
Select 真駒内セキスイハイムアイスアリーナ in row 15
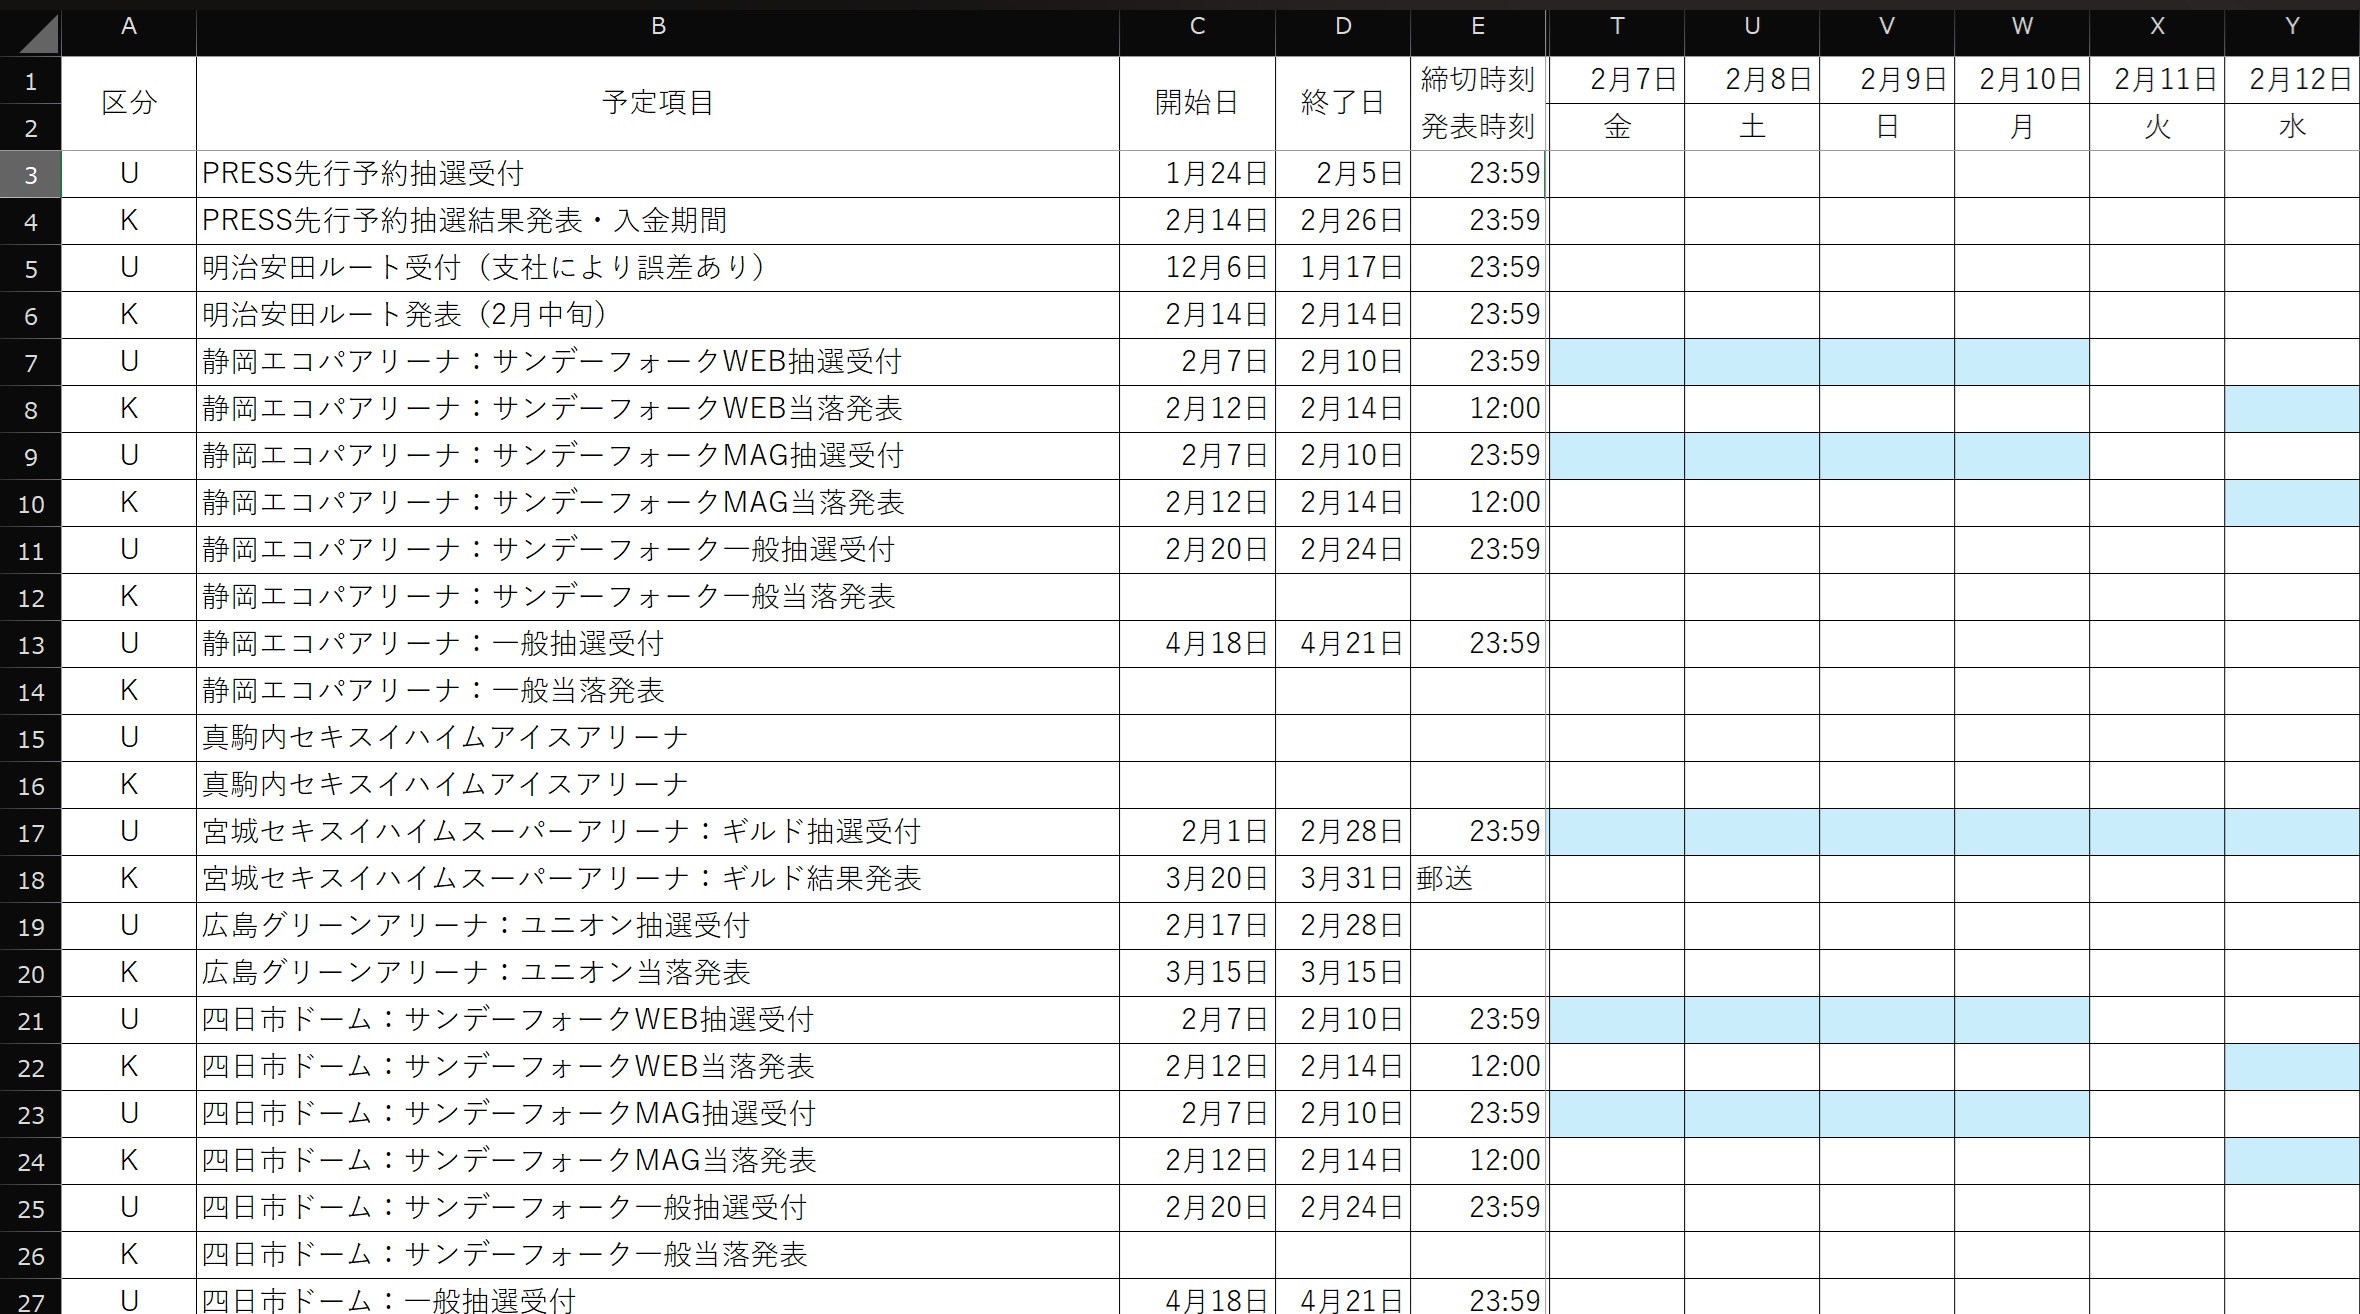(658, 738)
